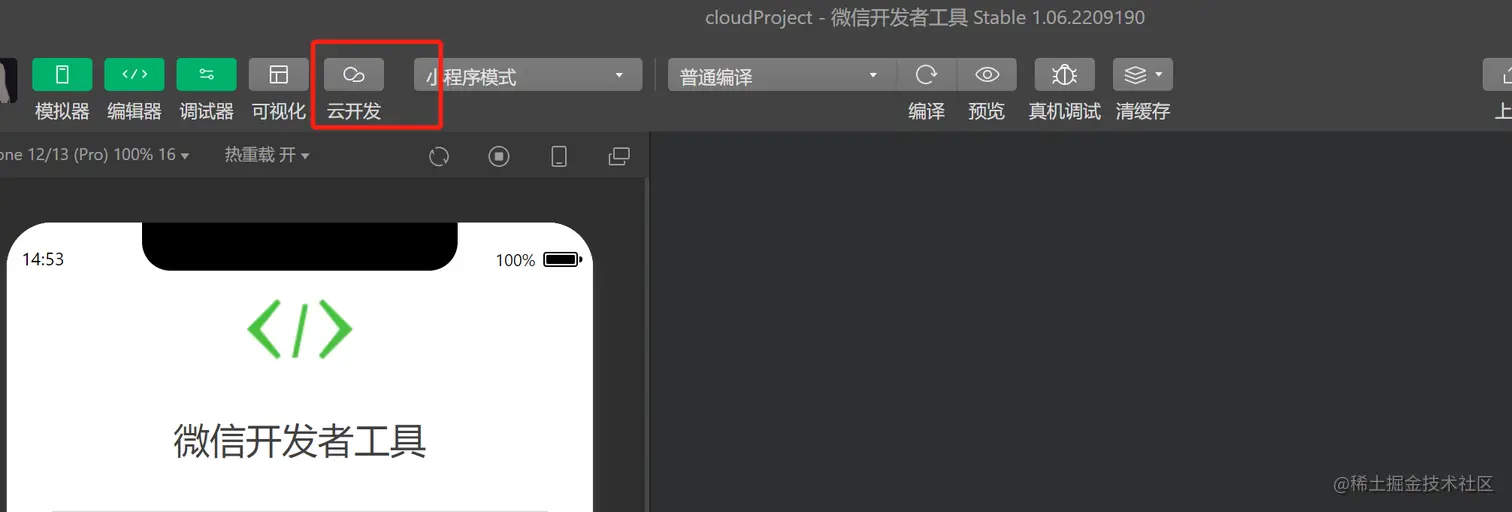Click the battery icon in simulator status bar

pos(562,260)
